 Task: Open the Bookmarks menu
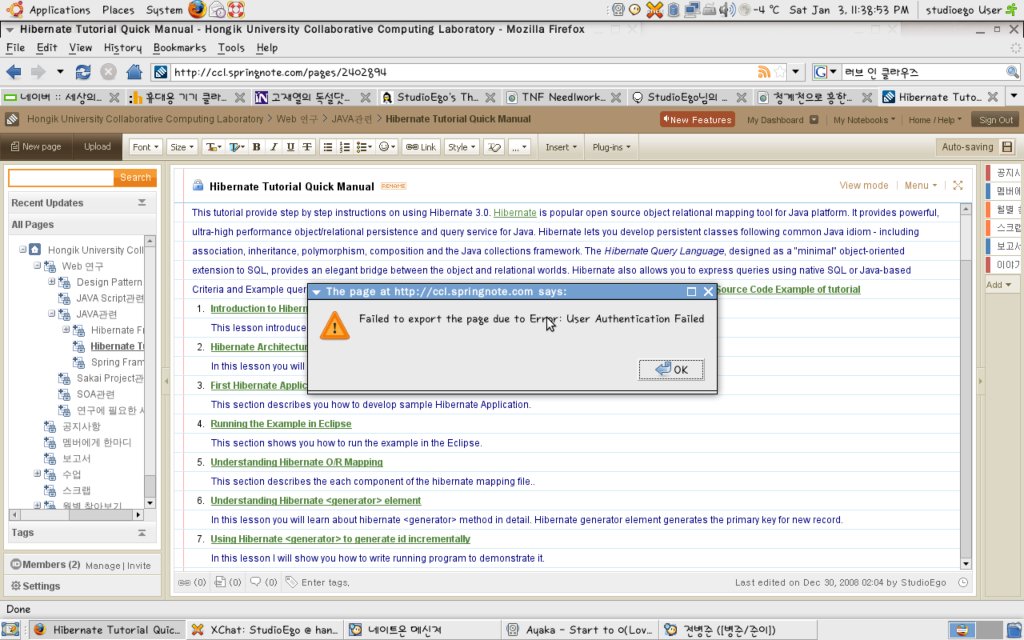pos(180,48)
